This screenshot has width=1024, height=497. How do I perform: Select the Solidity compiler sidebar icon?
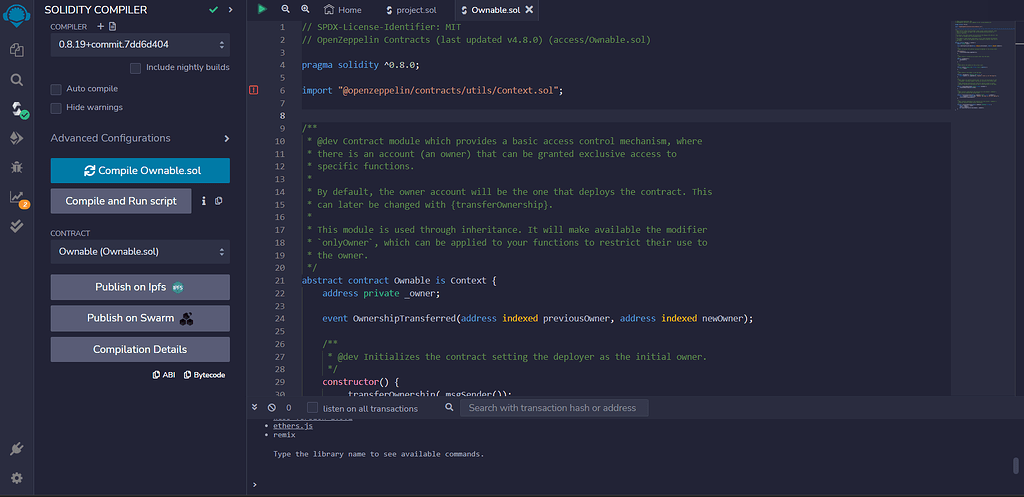tap(18, 109)
